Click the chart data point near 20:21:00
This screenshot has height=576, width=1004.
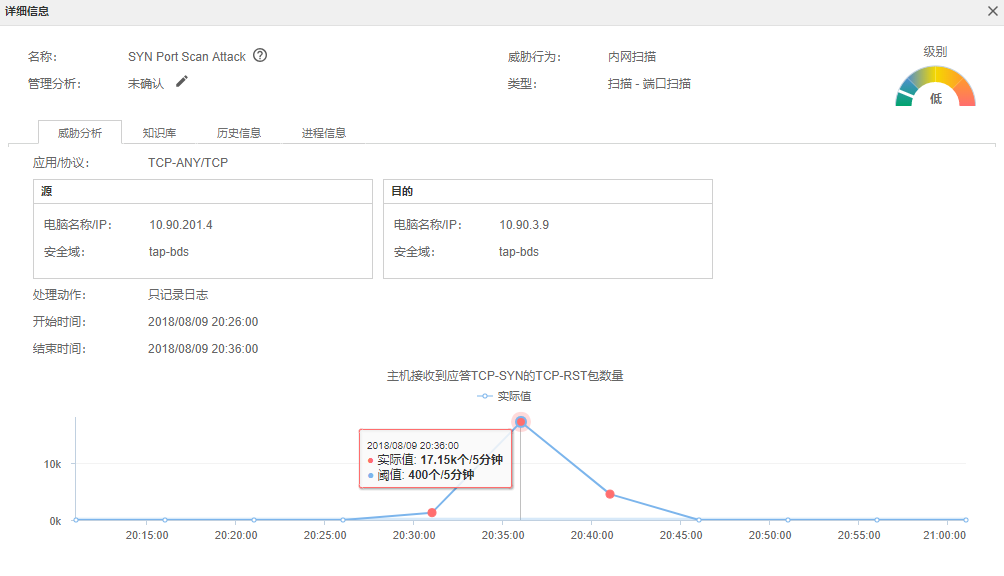pyautogui.click(x=254, y=520)
